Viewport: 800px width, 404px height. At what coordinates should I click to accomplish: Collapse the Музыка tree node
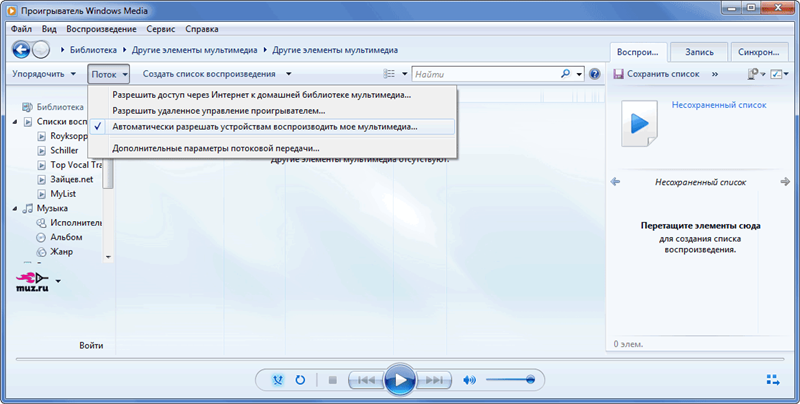(15, 208)
